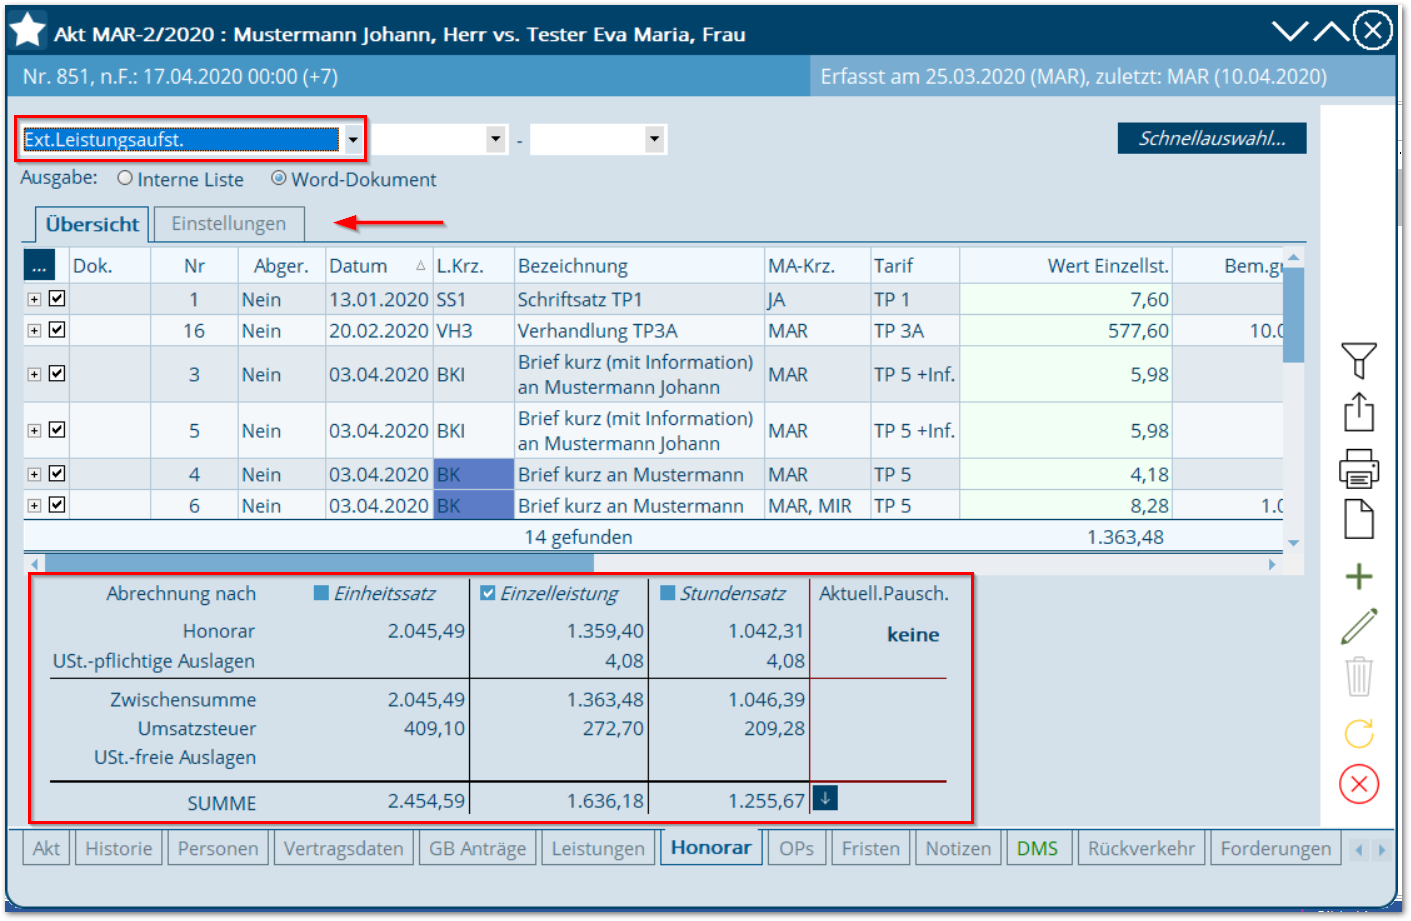This screenshot has height=921, width=1411.
Task: Click the printer icon
Action: [1358, 467]
